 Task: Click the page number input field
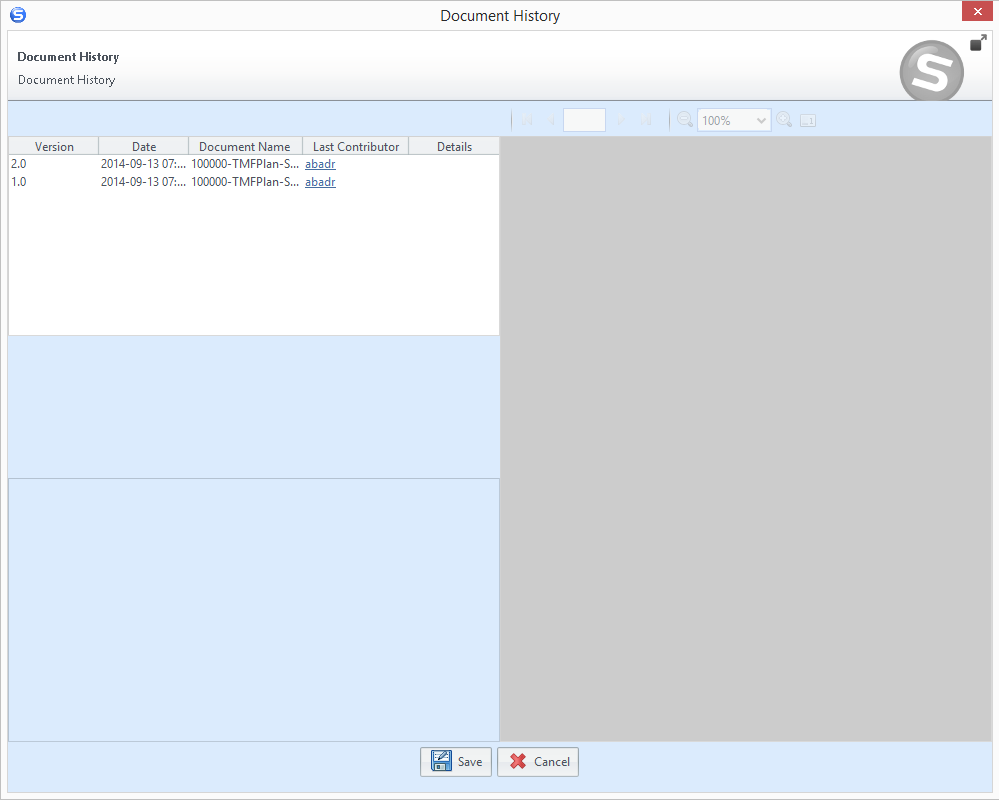584,120
